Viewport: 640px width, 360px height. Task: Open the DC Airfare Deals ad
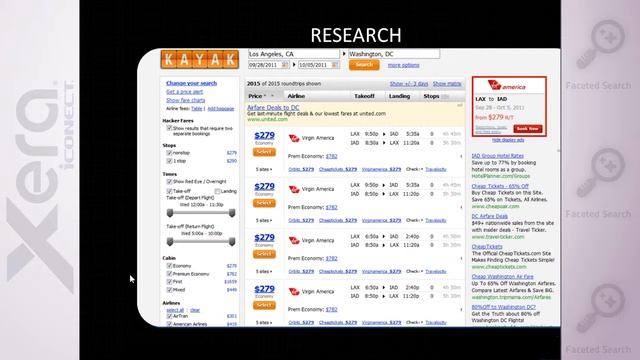tap(489, 216)
